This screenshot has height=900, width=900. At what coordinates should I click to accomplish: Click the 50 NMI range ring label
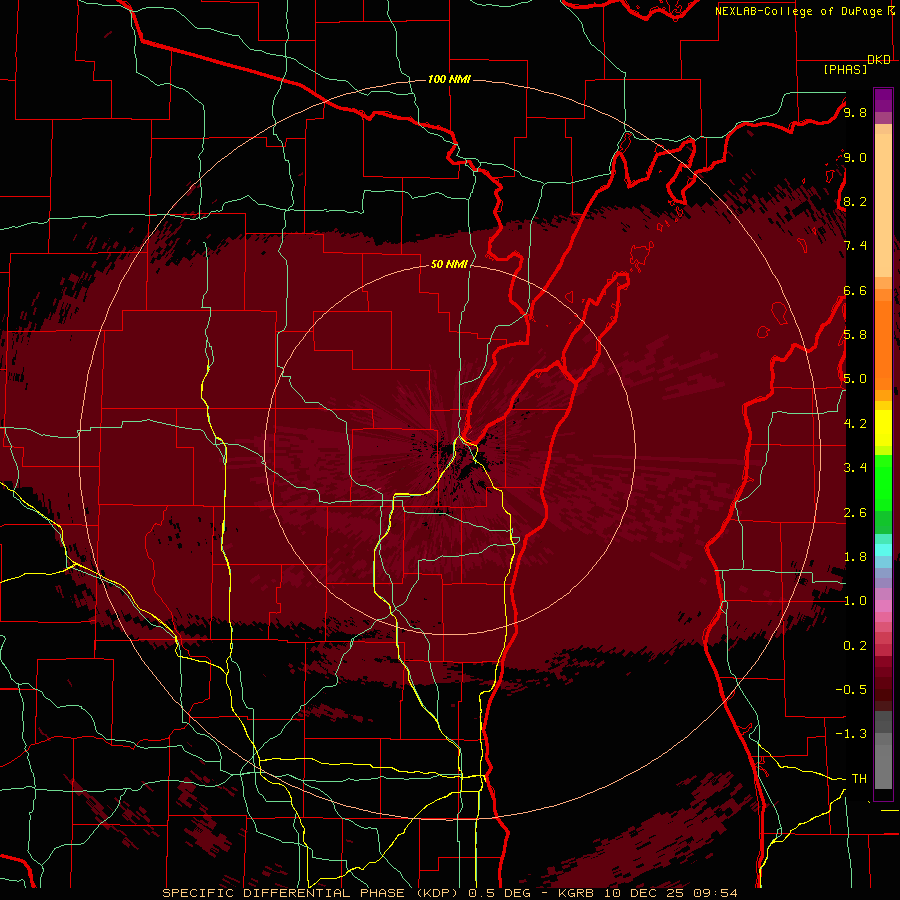point(449,264)
